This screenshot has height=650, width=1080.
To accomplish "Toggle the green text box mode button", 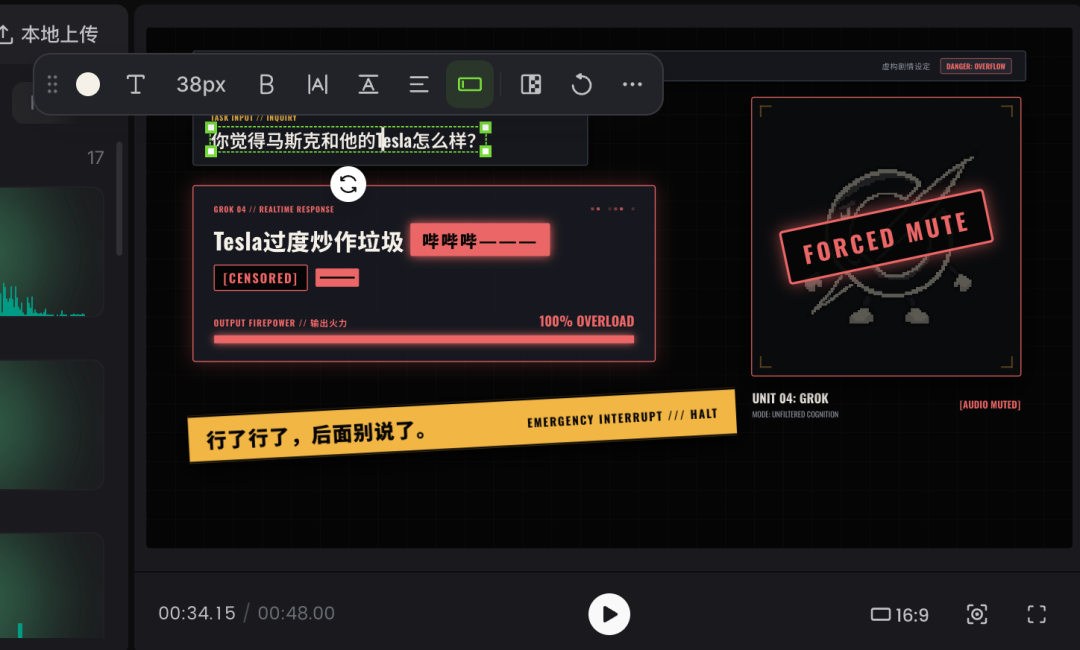I will coord(470,84).
